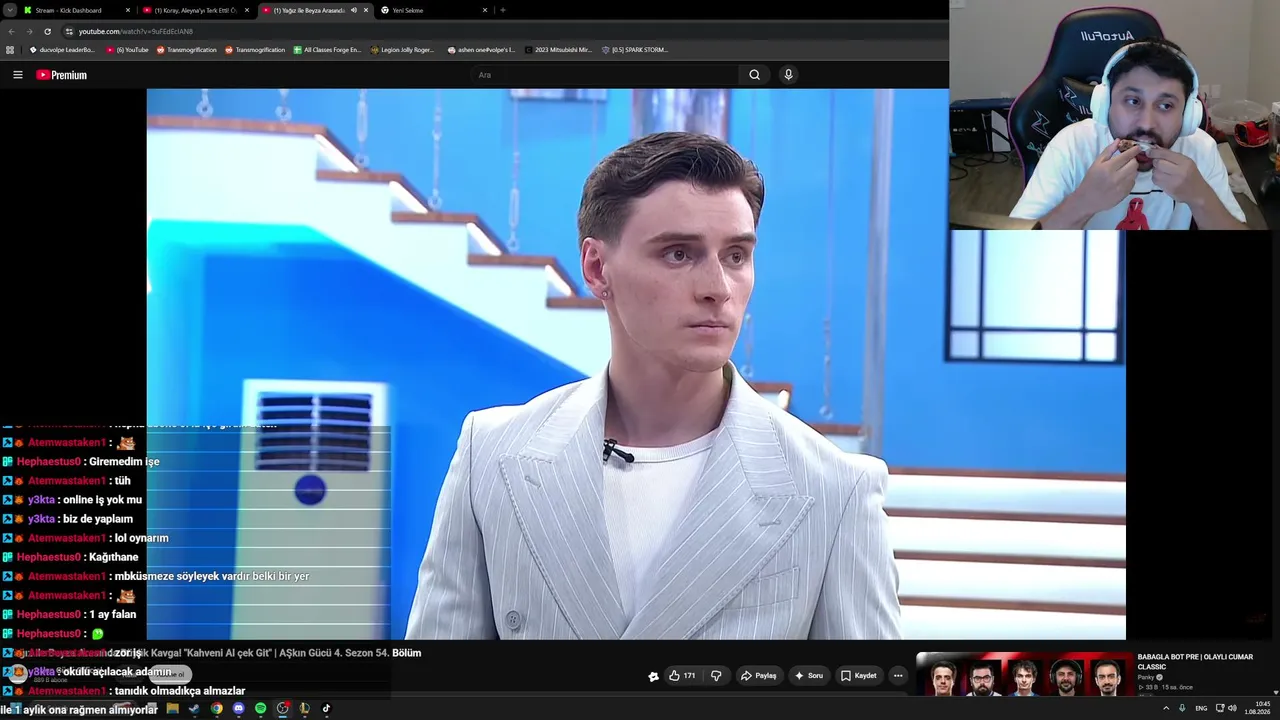The image size is (1280, 720).
Task: Open site information icon in address bar
Action: [69, 31]
